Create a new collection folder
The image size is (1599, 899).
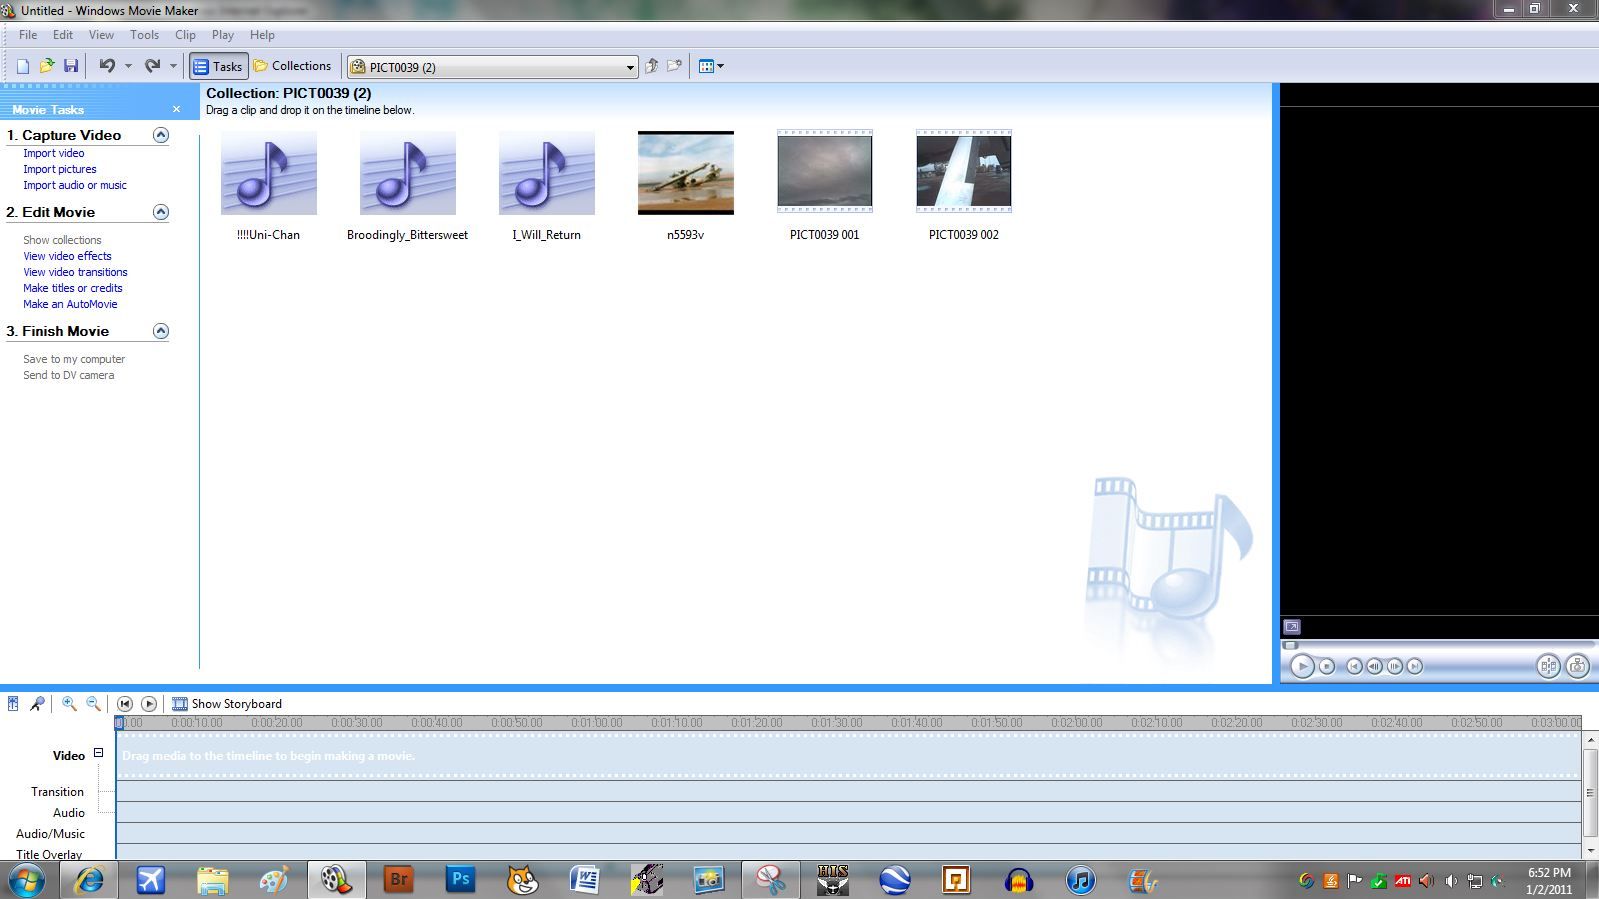[675, 66]
